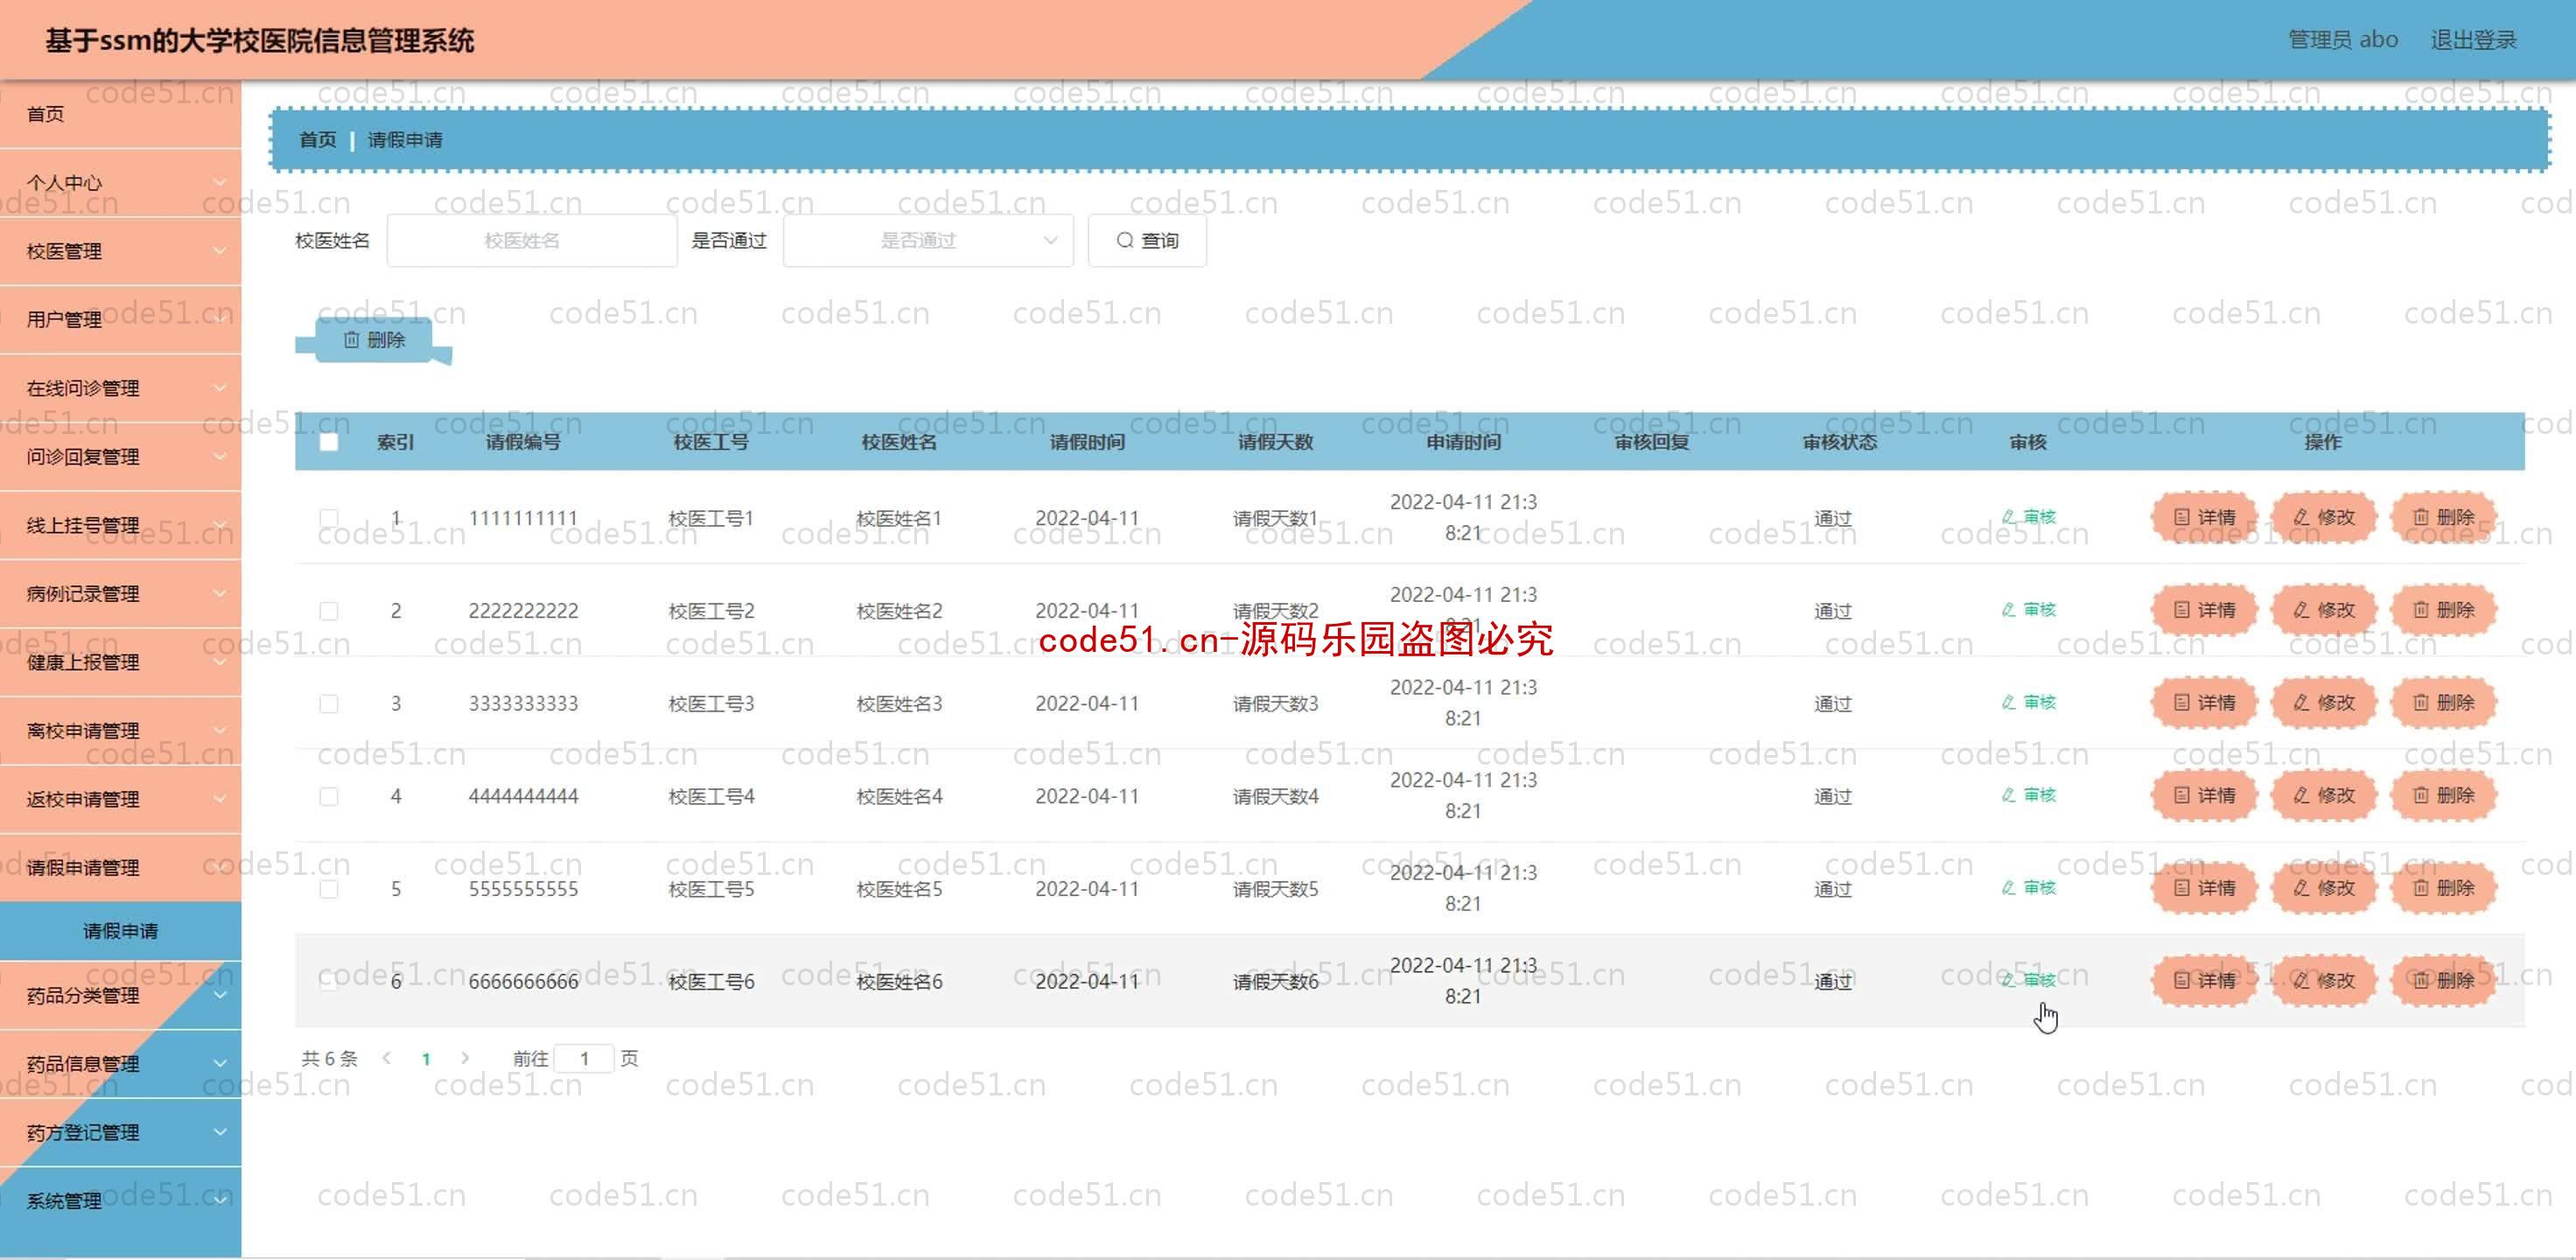Expand 药品信息管理 sidebar menu
The height and width of the screenshot is (1260, 2576).
[120, 1064]
